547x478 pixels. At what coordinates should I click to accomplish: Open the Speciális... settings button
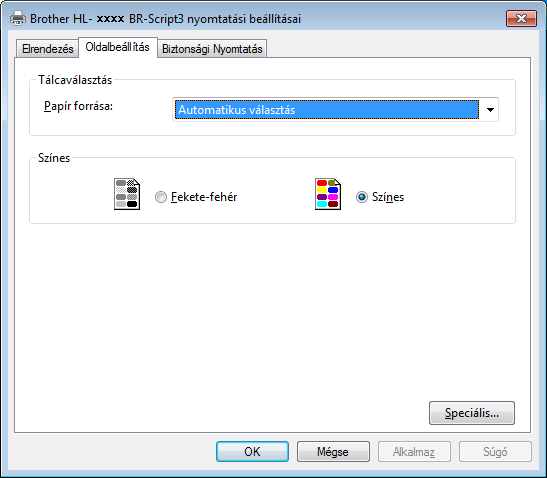coord(472,413)
